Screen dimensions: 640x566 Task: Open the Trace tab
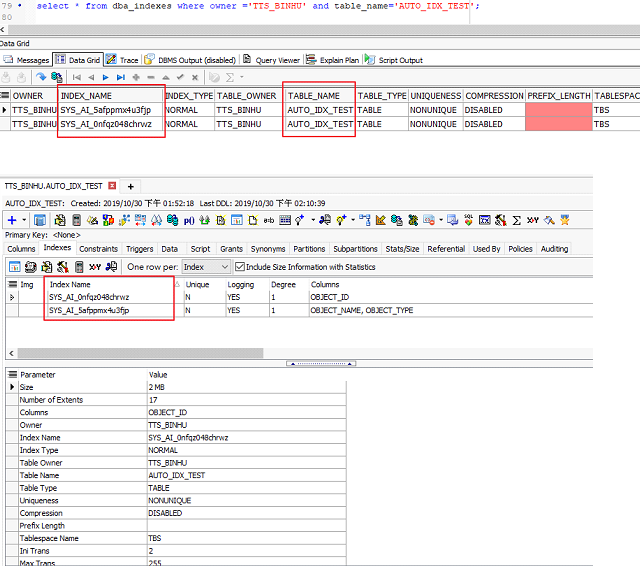(x=122, y=60)
